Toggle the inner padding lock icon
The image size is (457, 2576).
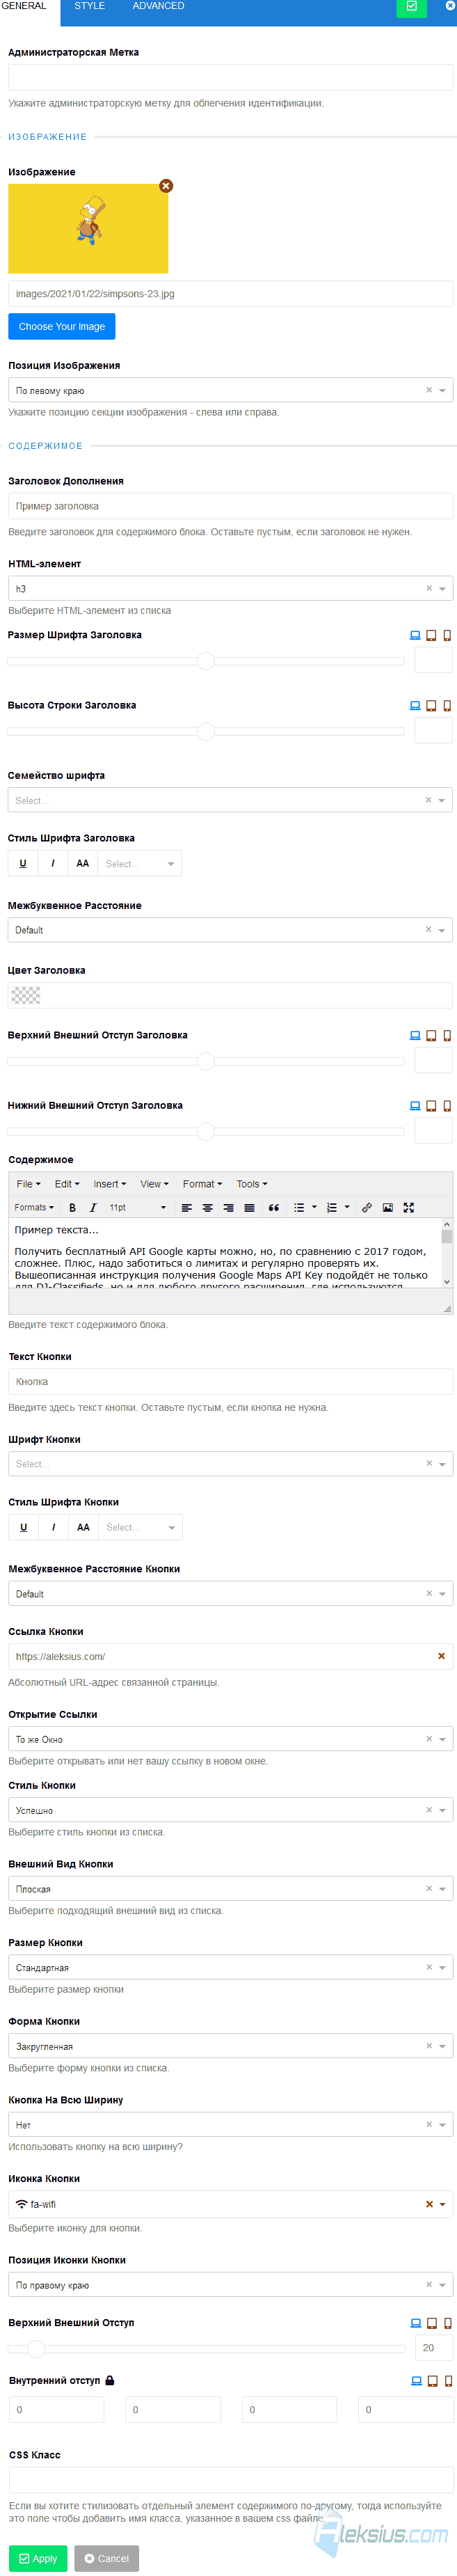pos(110,2381)
